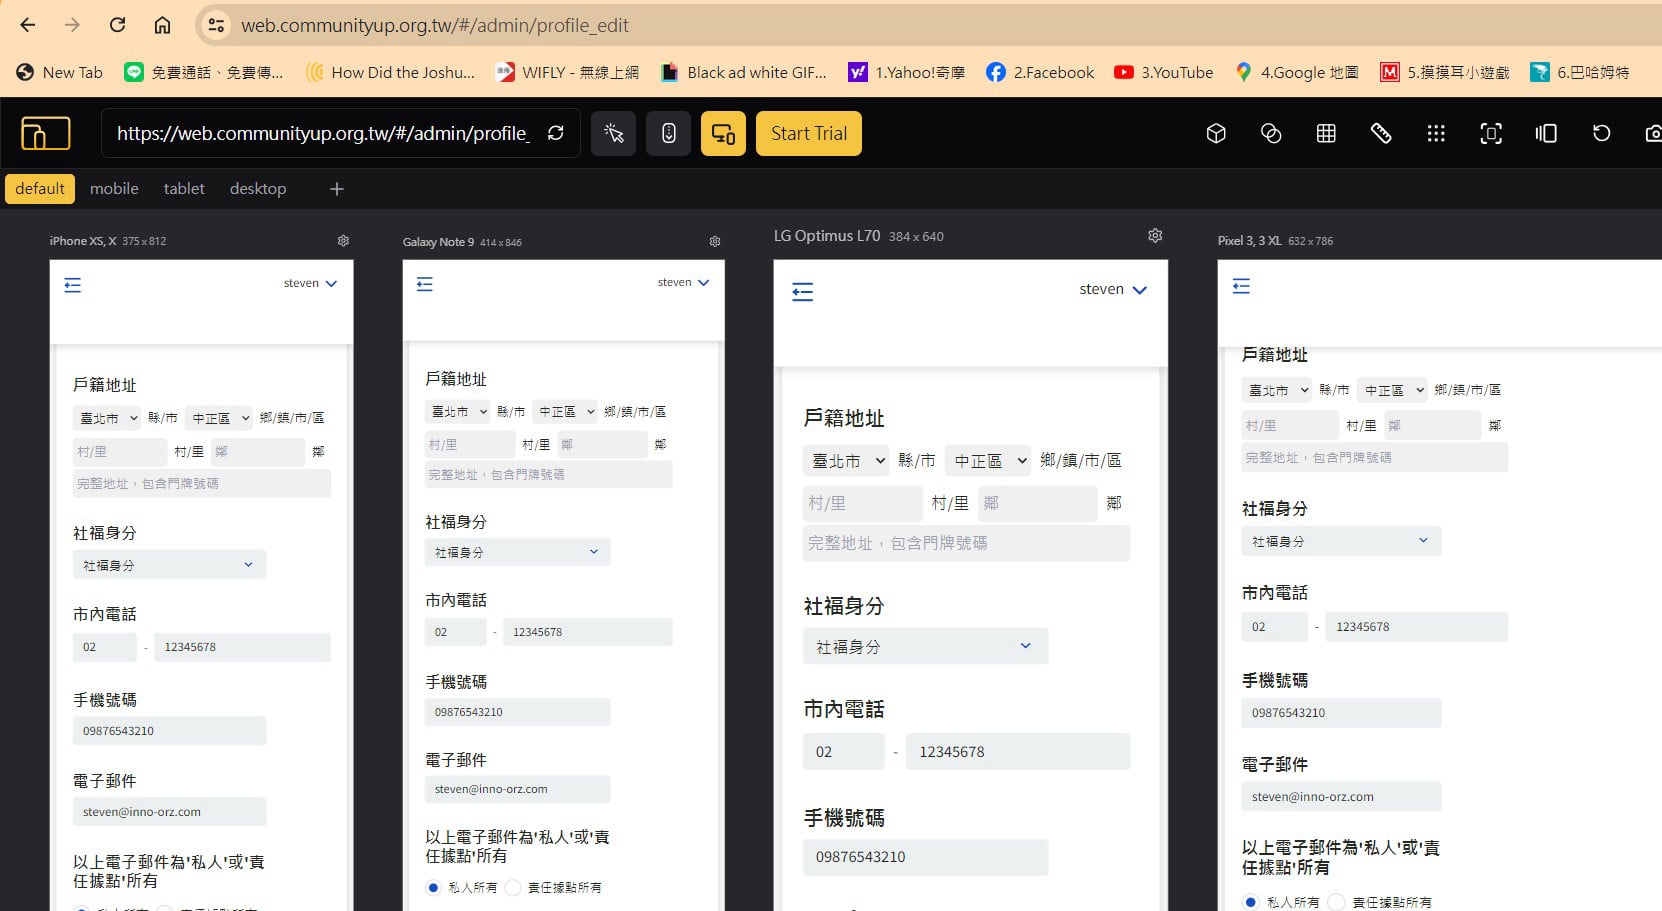Viewport: 1662px width, 911px height.
Task: Open the 2.Facebook bookmark
Action: (x=1040, y=72)
